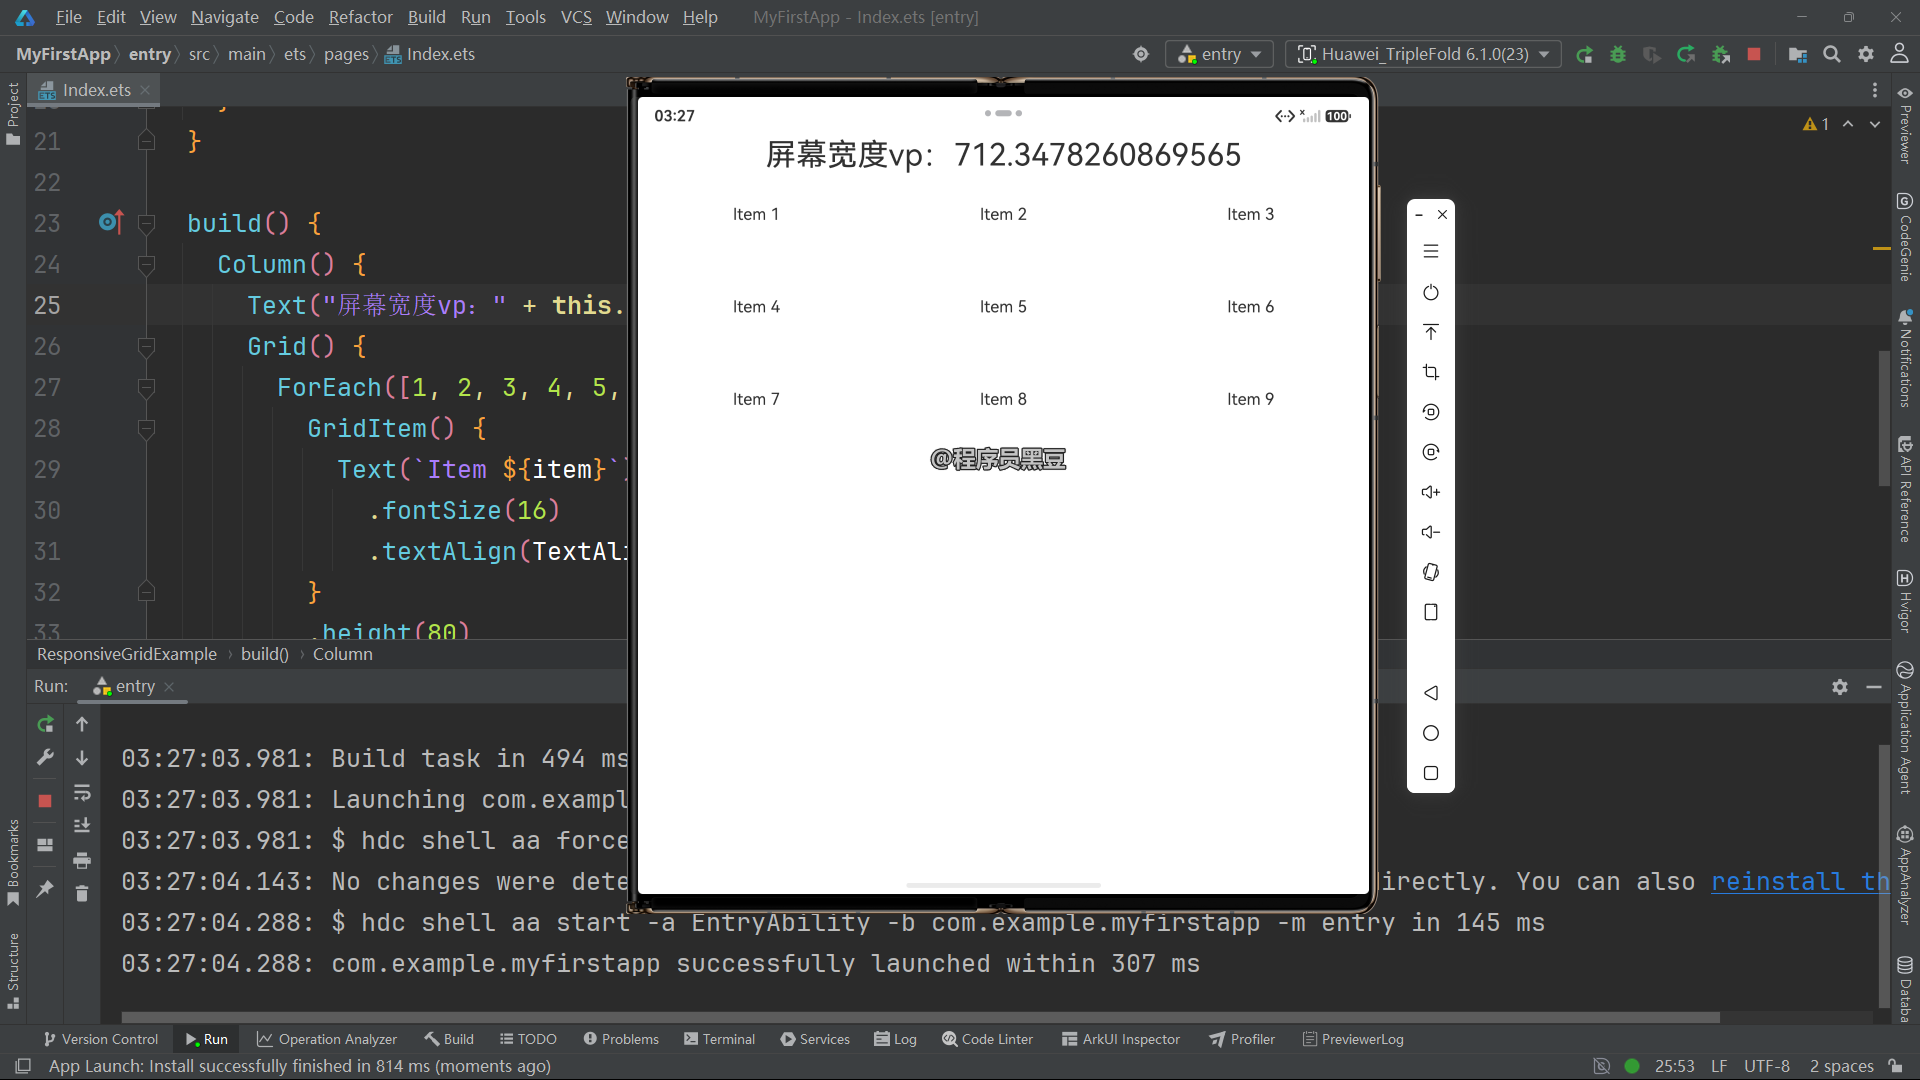Toggle pin tab in the Run panel
The width and height of the screenshot is (1920, 1080).
(45, 888)
